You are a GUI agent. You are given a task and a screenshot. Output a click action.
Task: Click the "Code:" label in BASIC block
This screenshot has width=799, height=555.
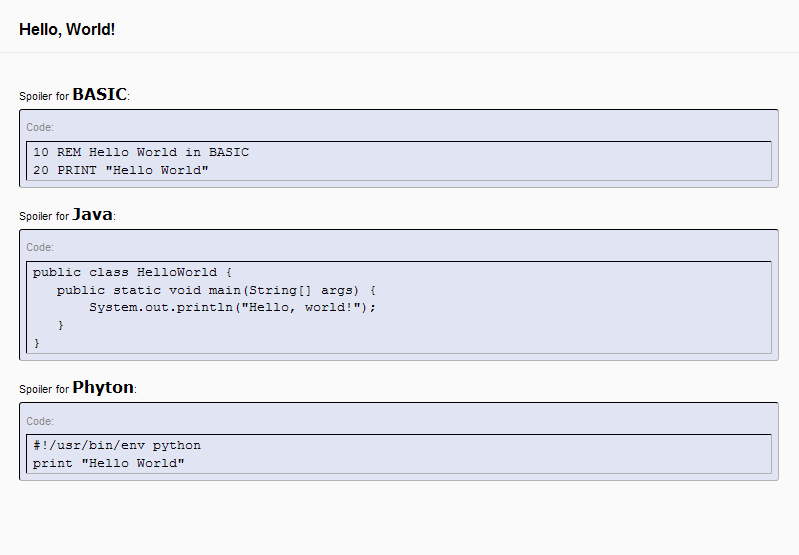coord(40,127)
